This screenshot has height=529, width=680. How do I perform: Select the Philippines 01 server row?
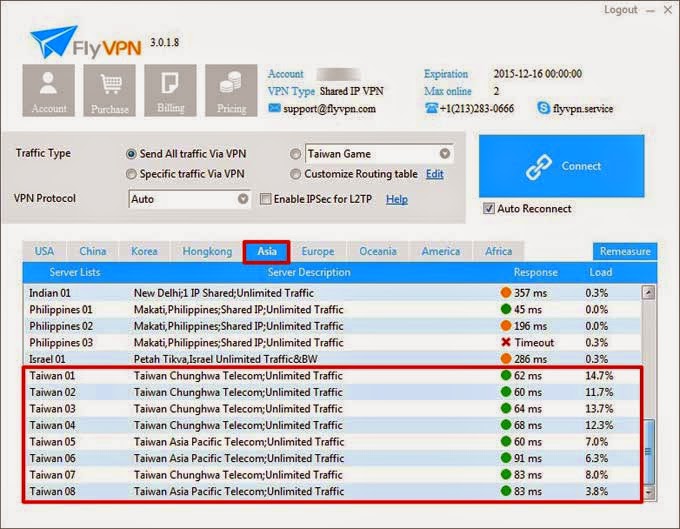(332, 310)
